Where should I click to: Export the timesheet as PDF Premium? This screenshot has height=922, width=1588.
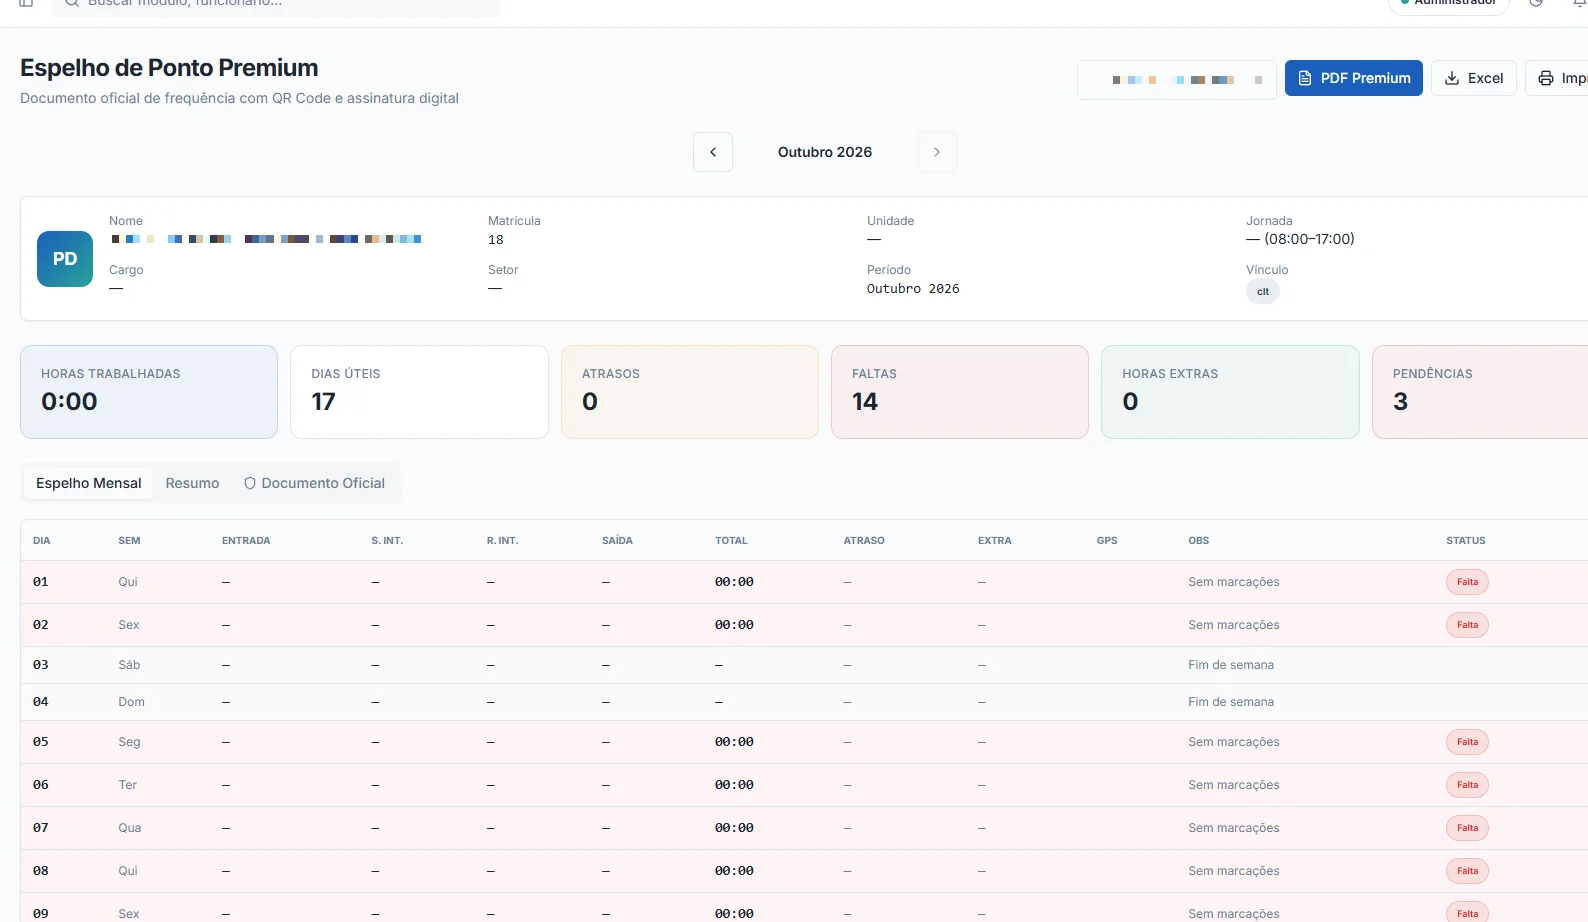[x=1353, y=78]
